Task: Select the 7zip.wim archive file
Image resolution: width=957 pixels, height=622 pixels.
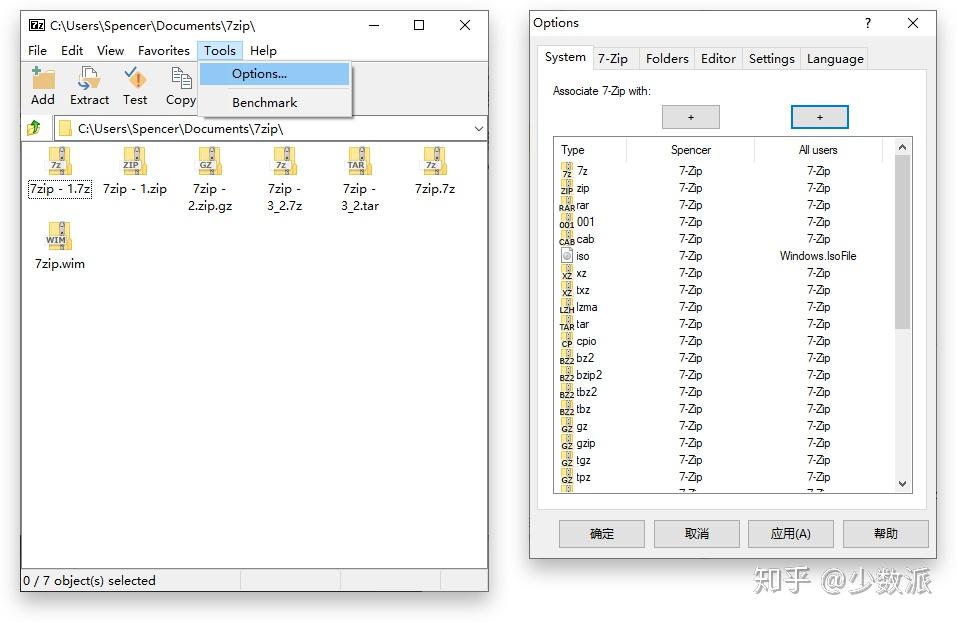Action: (60, 245)
